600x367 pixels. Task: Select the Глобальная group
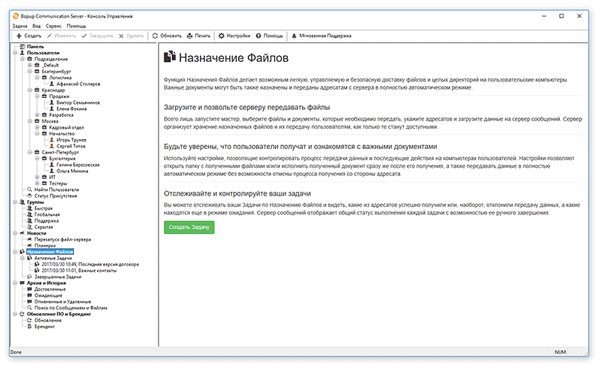click(47, 214)
